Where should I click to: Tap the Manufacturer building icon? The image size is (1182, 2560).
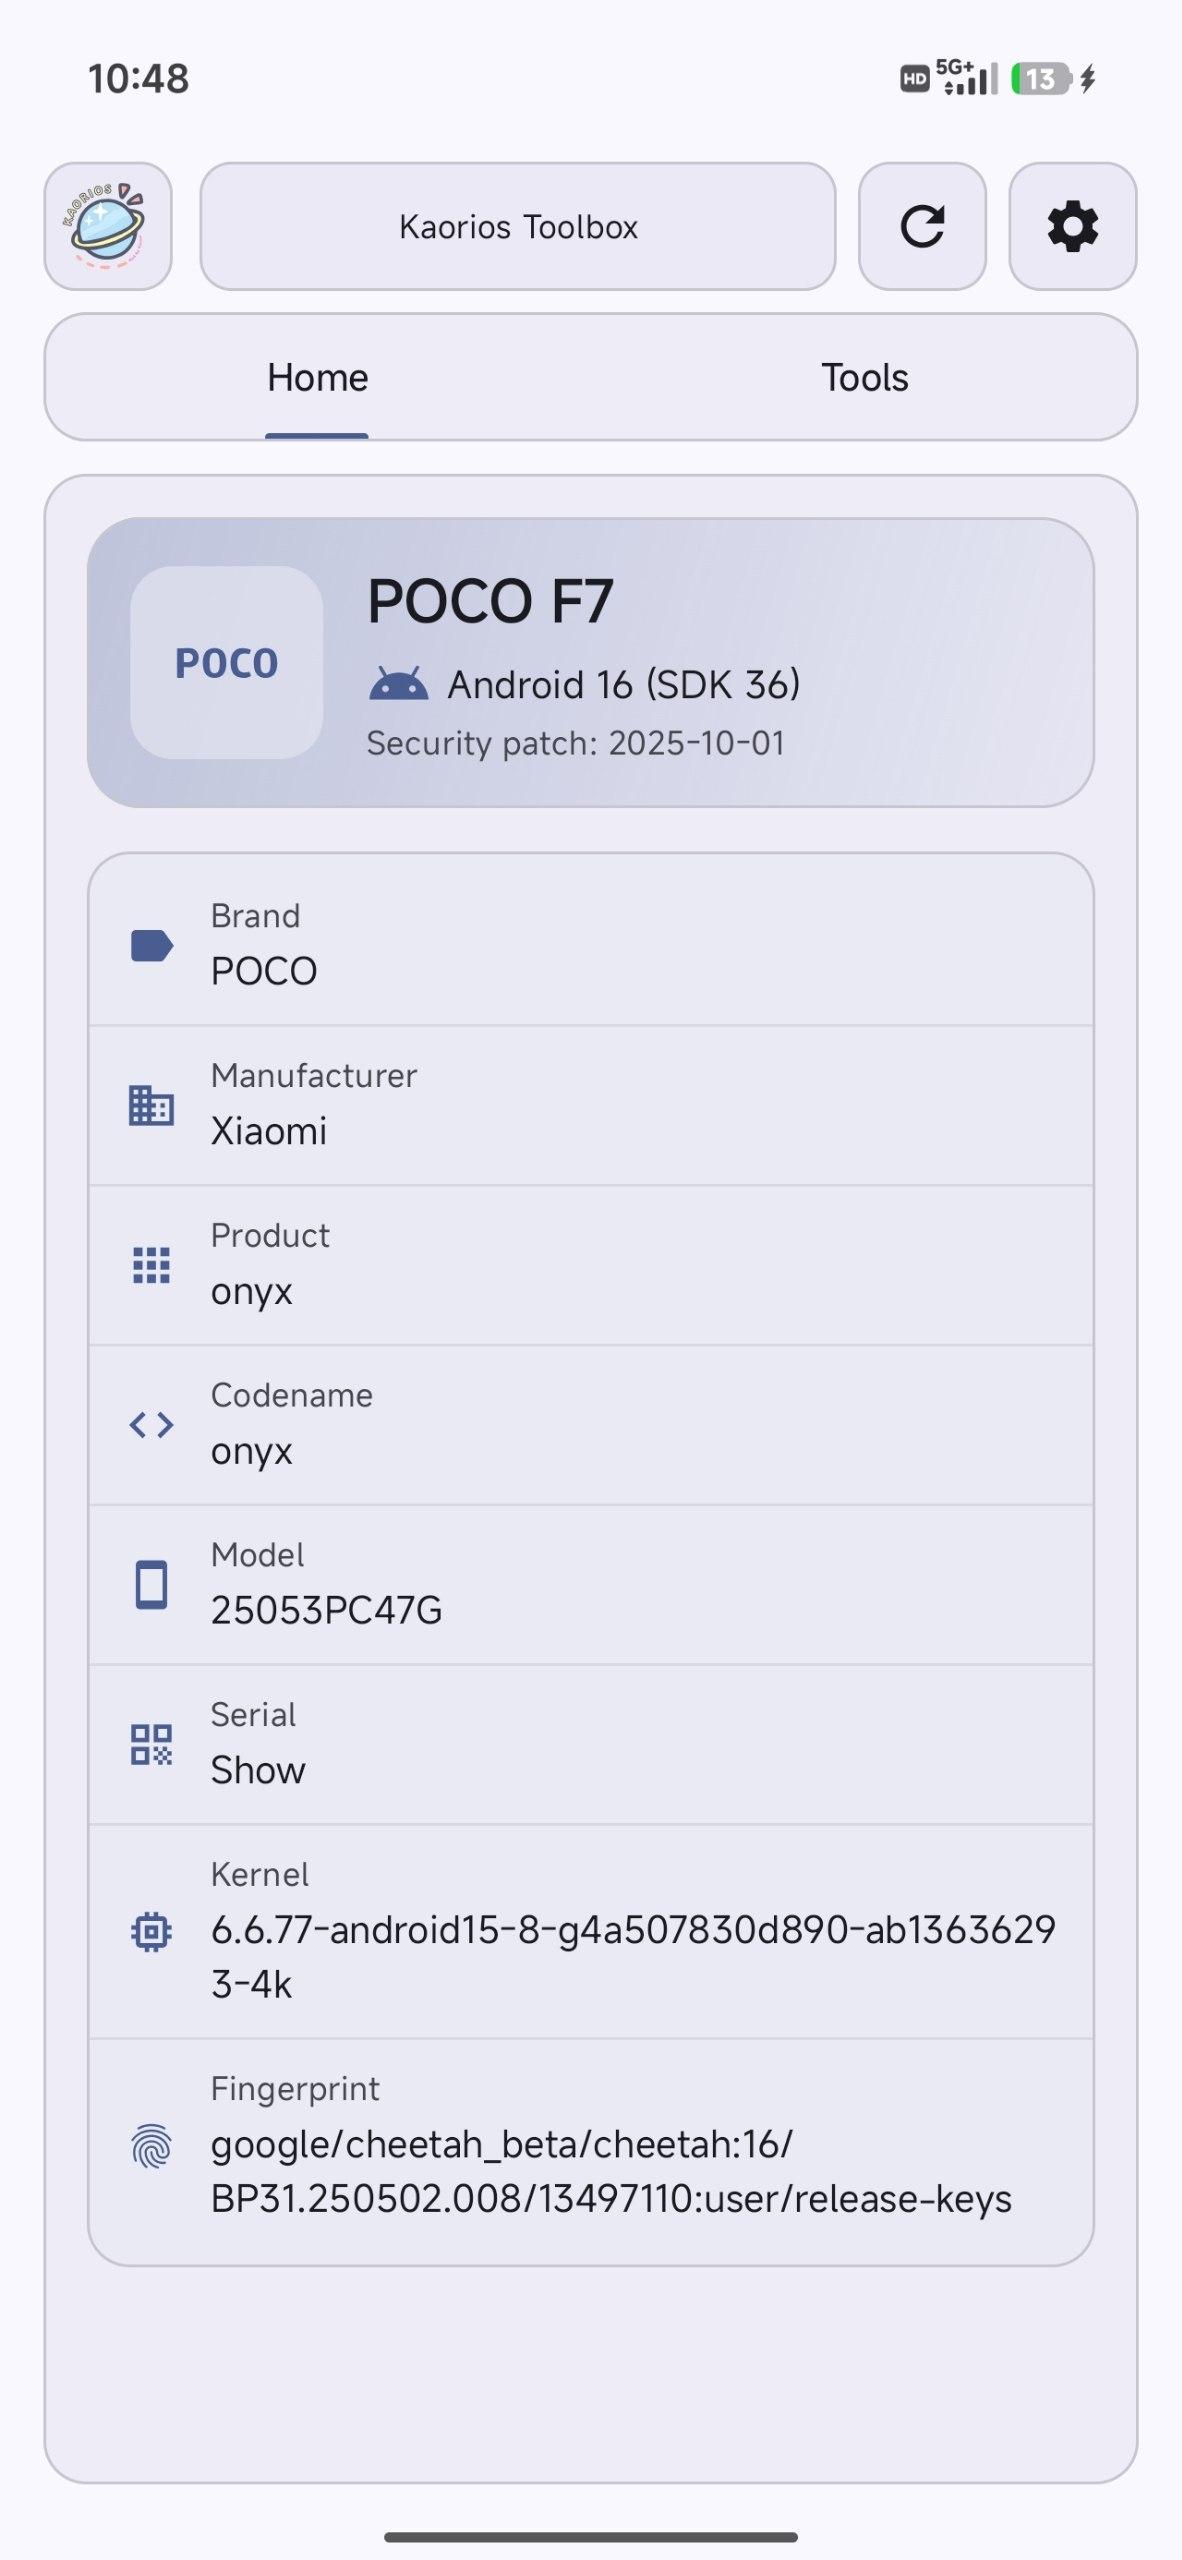click(151, 1105)
